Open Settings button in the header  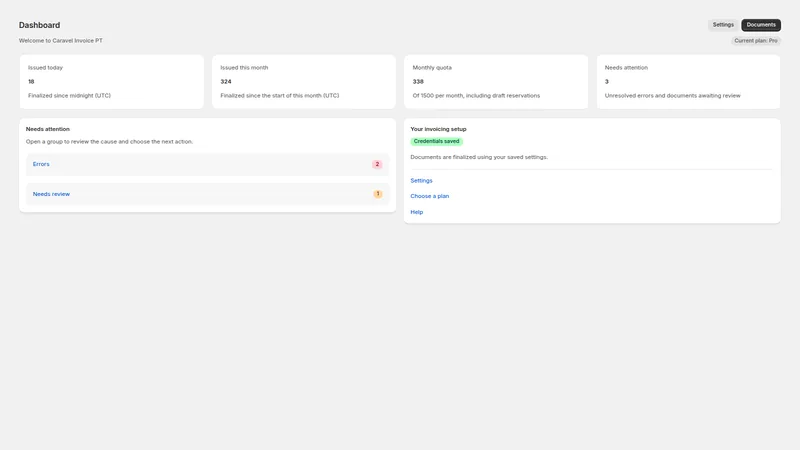click(x=723, y=25)
